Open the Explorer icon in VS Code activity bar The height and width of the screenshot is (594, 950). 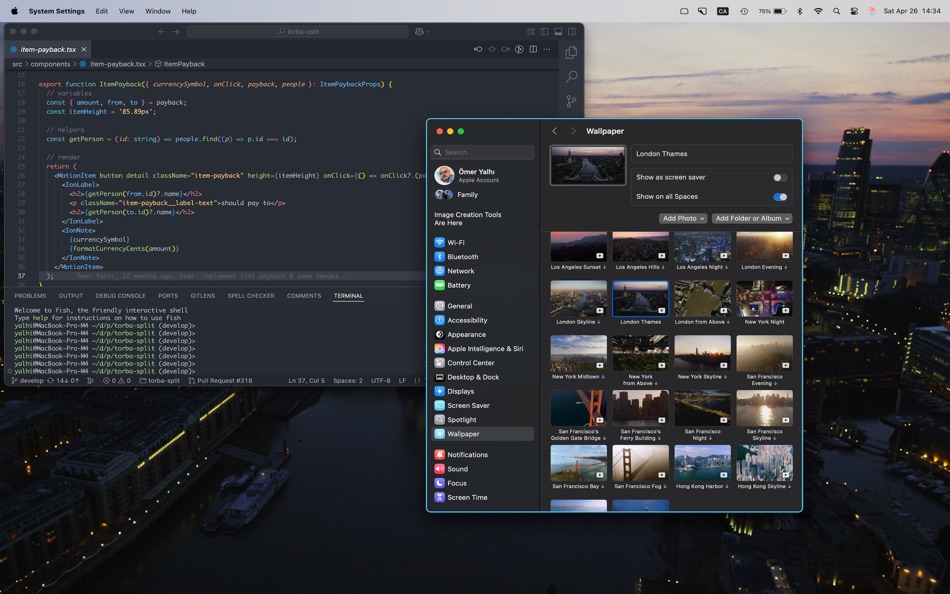click(571, 53)
